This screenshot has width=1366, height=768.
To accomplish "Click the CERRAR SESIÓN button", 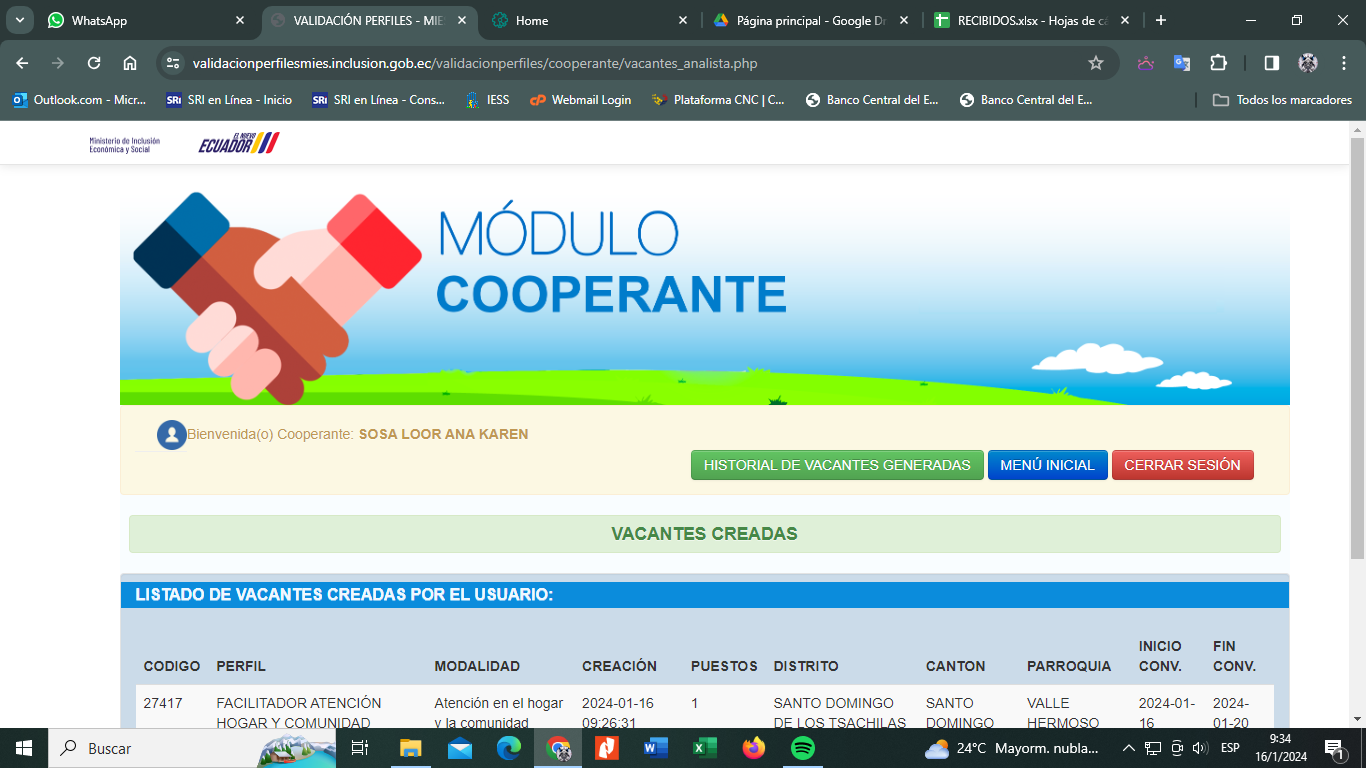I will coord(1182,465).
